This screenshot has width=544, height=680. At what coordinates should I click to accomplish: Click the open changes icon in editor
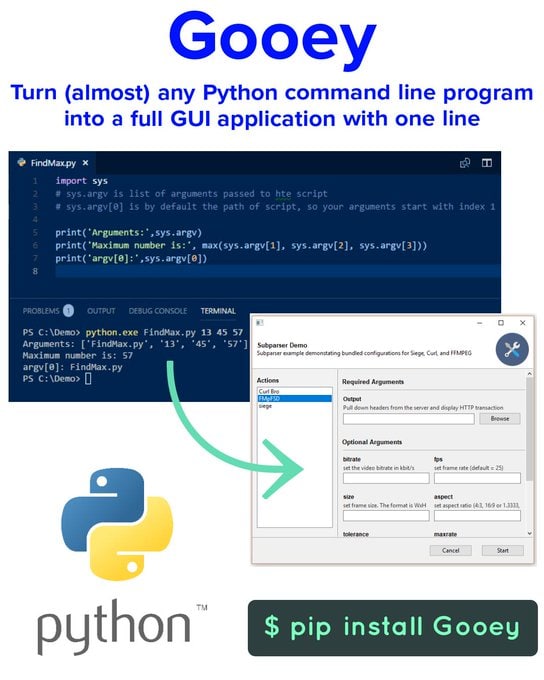point(465,163)
